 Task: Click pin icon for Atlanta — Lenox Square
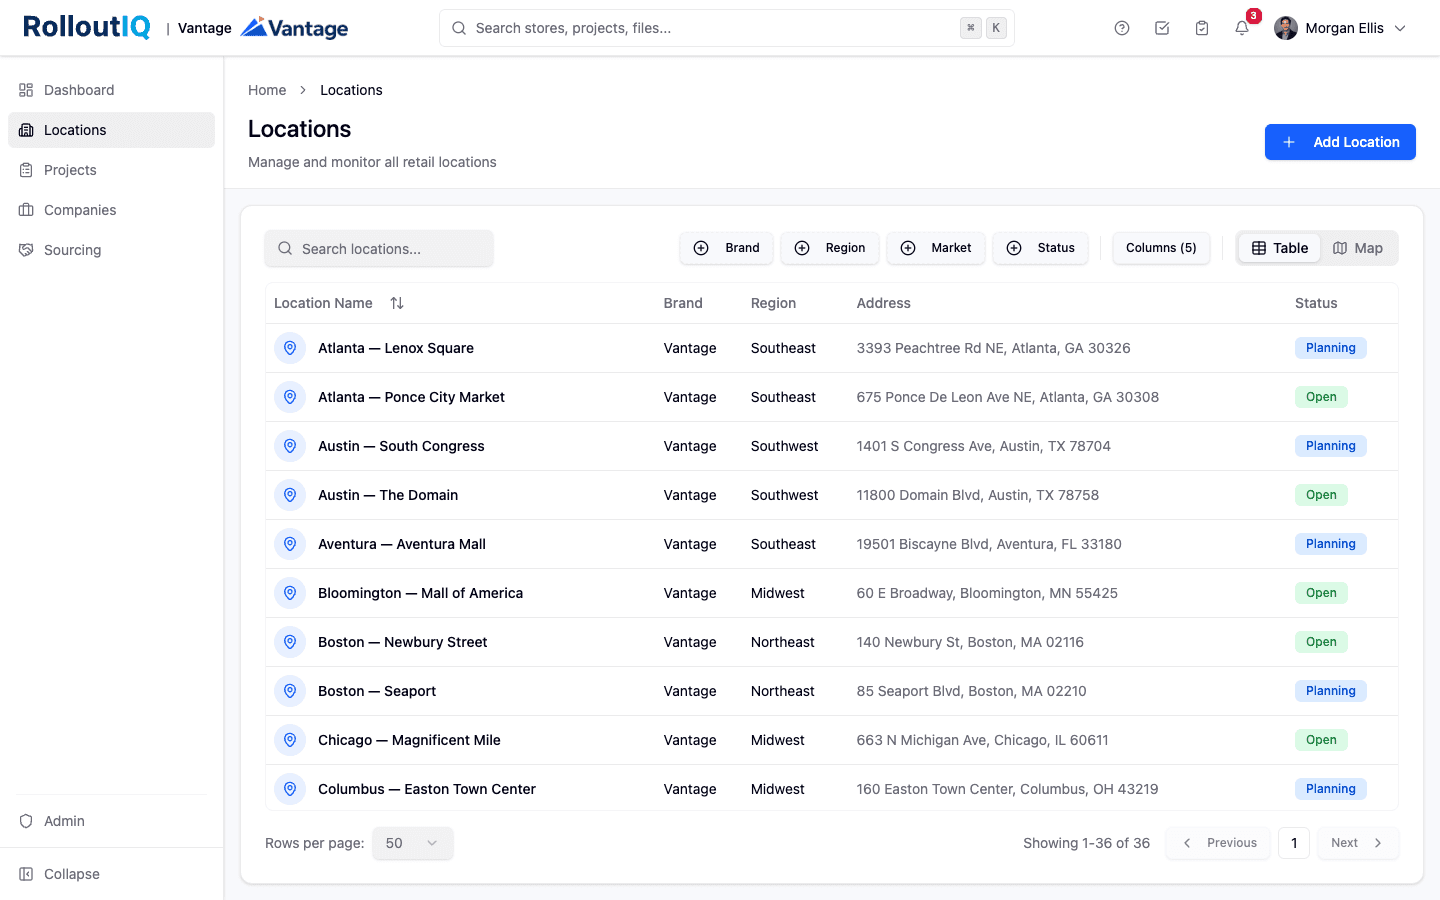pyautogui.click(x=290, y=348)
